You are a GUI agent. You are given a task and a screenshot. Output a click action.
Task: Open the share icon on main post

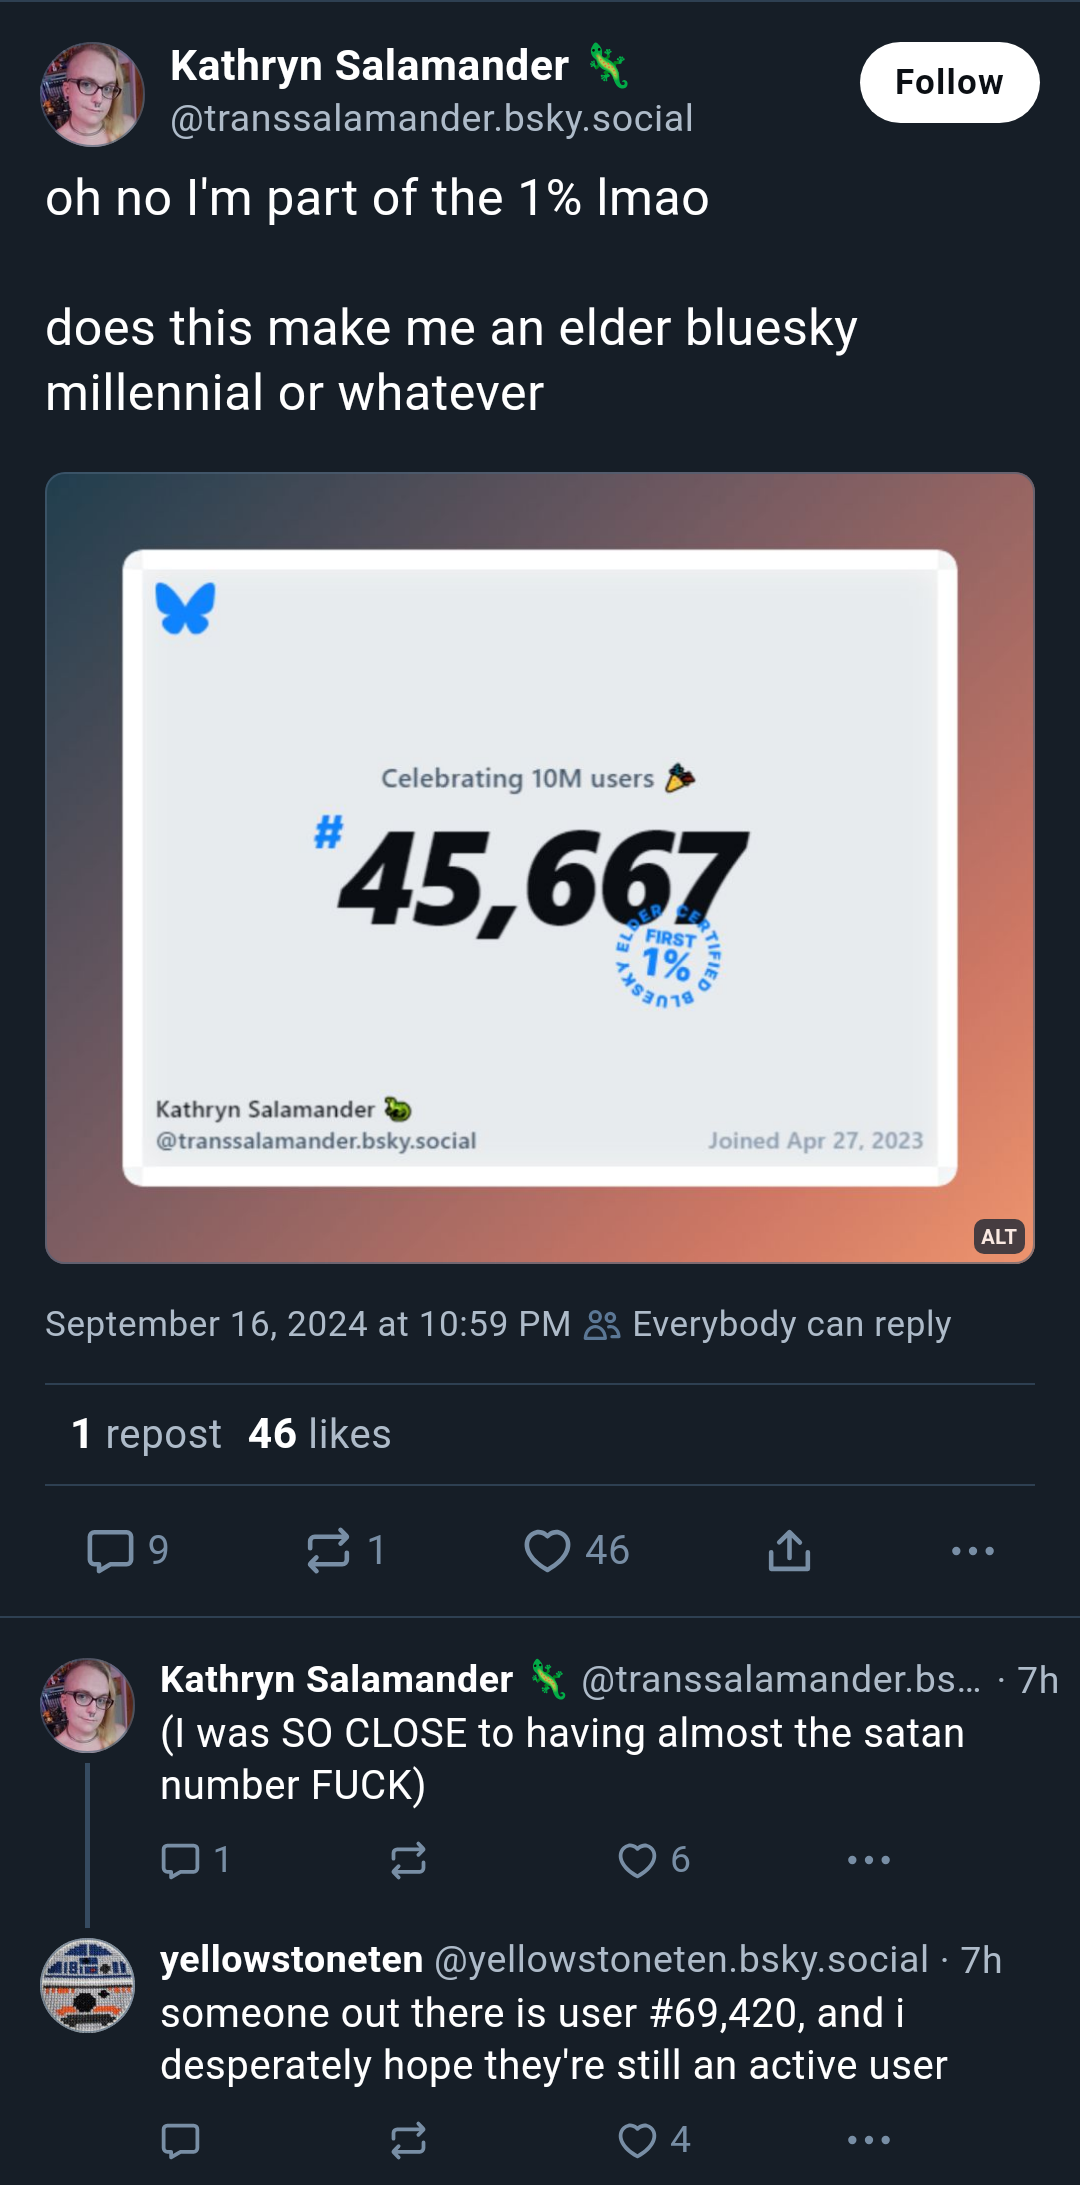tap(789, 1551)
